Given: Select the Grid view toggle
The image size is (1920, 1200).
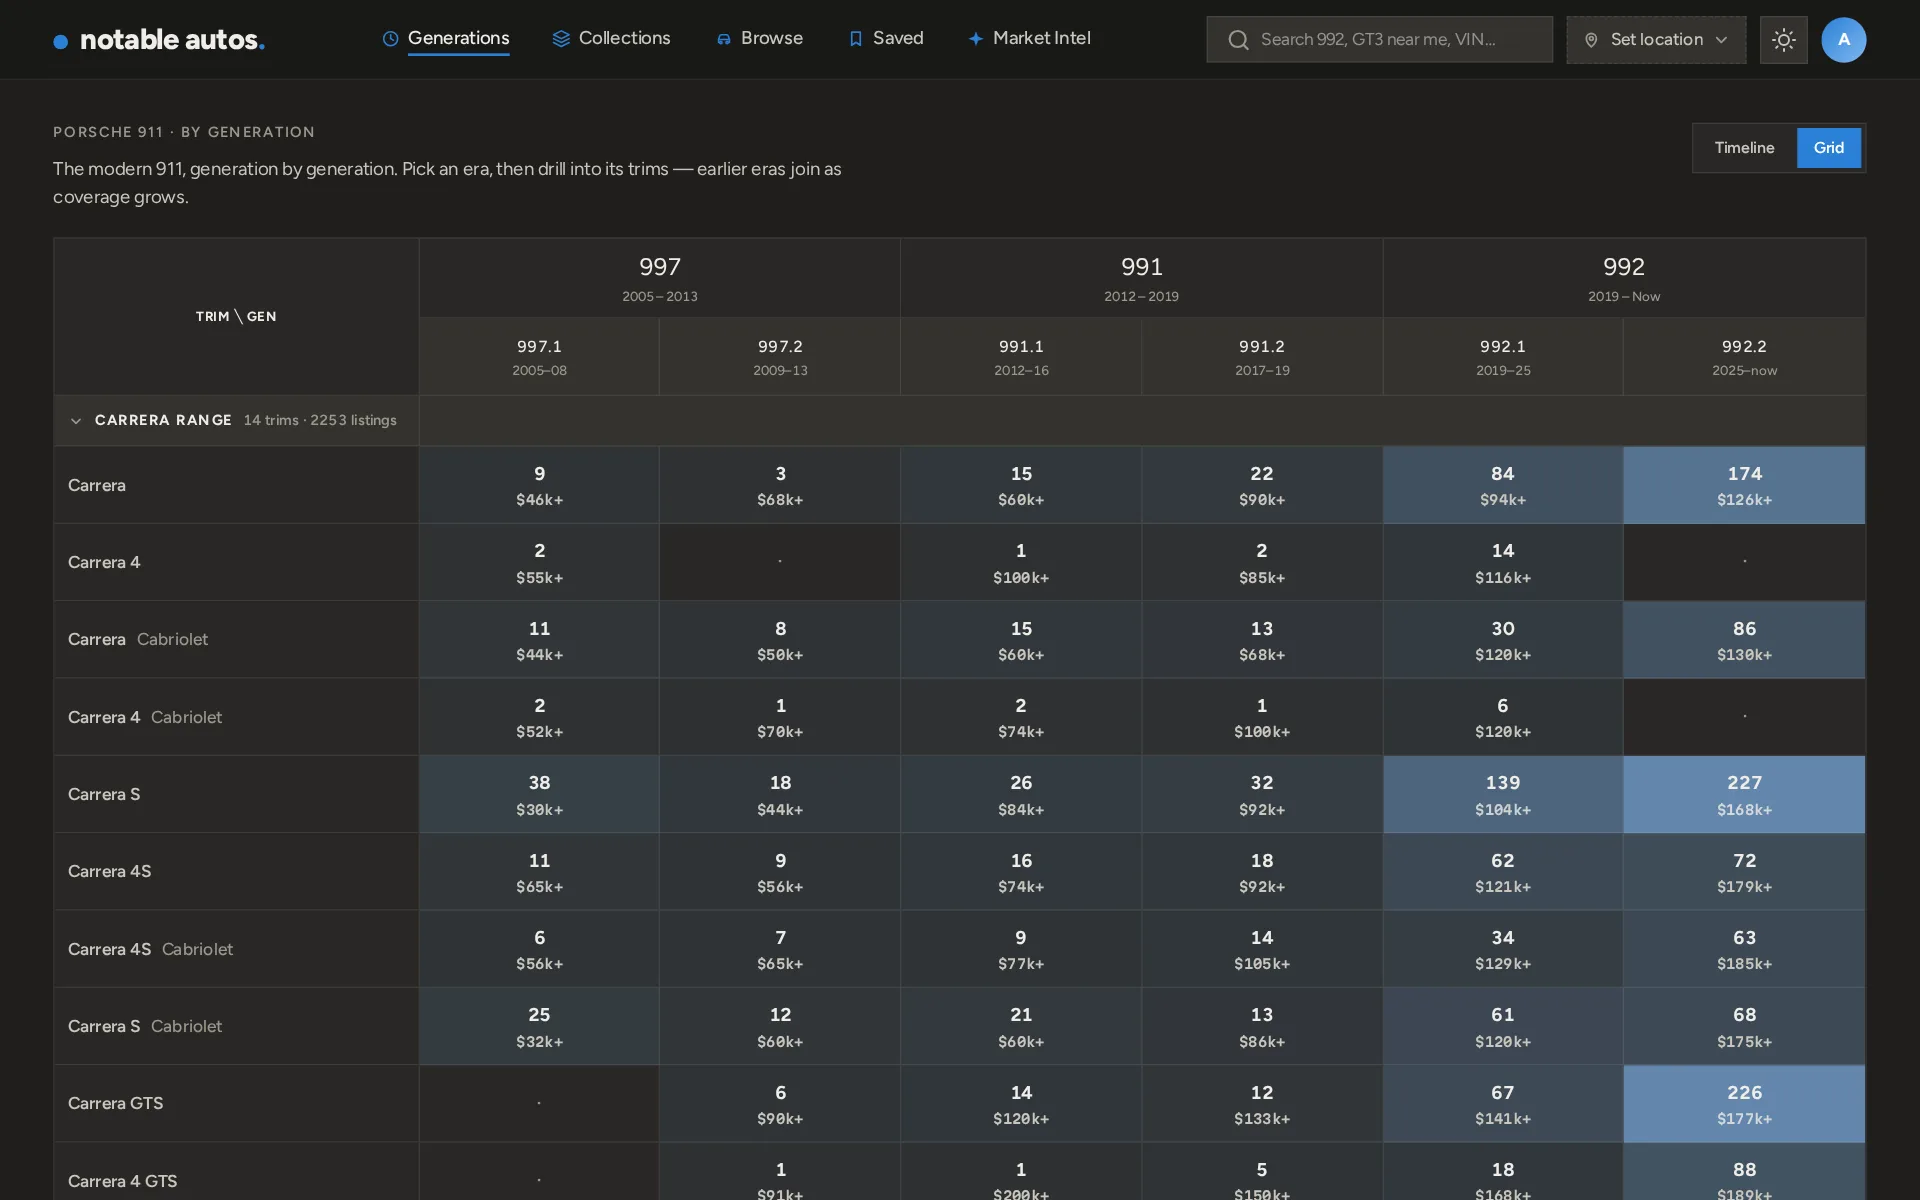Looking at the screenshot, I should pyautogui.click(x=1829, y=148).
